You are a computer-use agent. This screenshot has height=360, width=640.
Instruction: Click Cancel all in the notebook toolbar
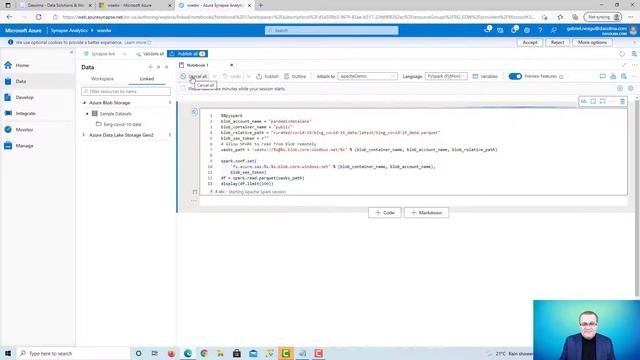pos(194,76)
